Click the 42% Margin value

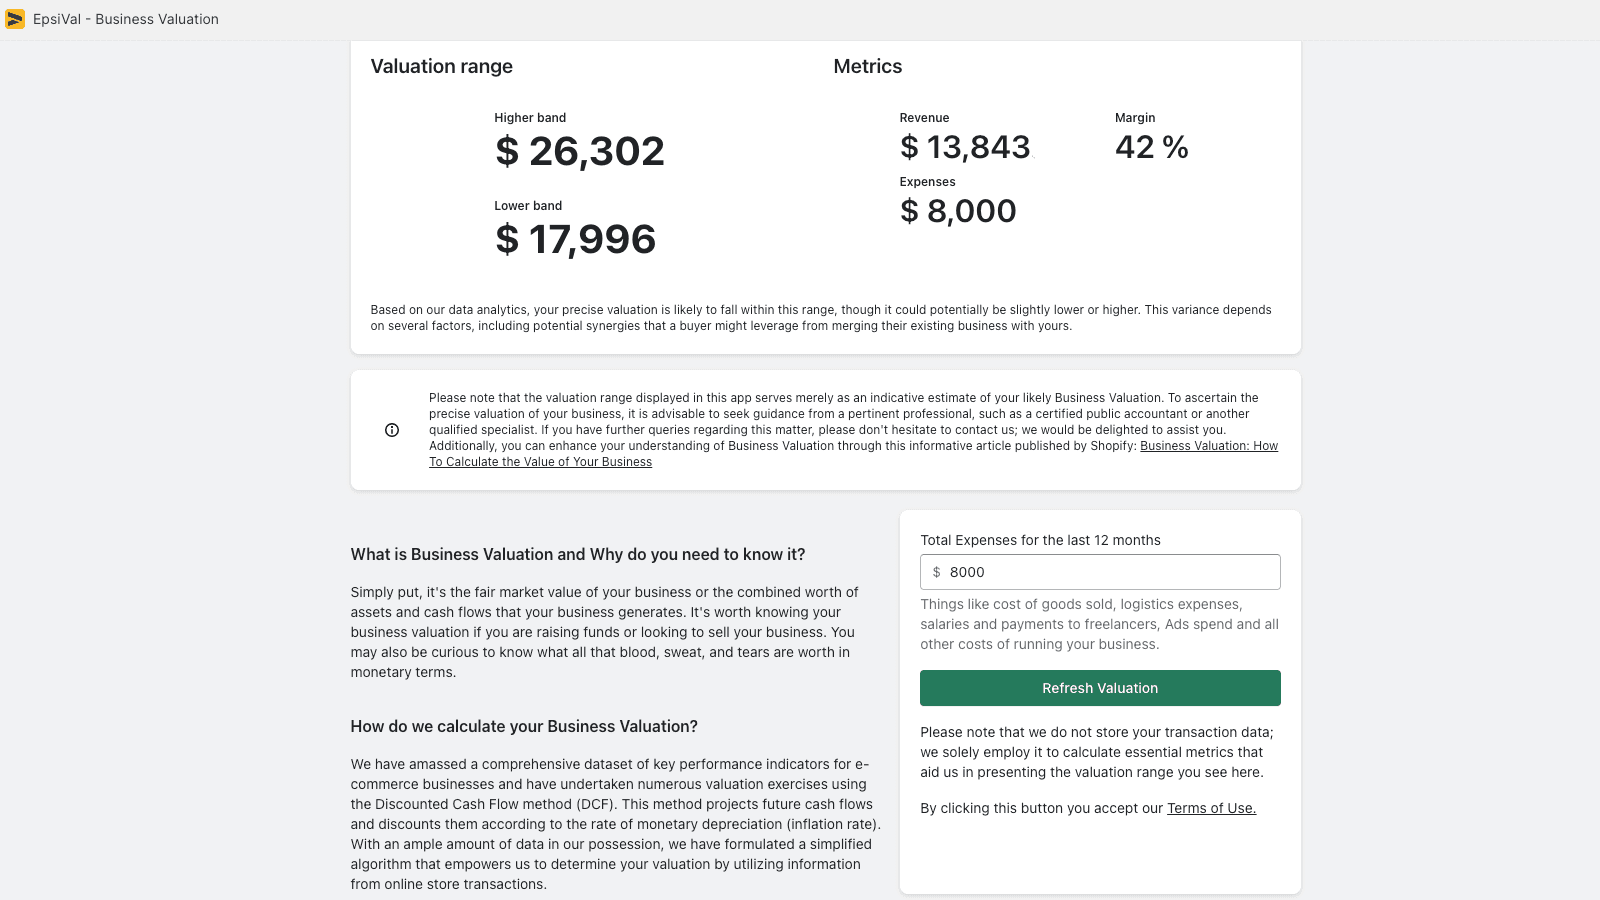click(x=1151, y=147)
